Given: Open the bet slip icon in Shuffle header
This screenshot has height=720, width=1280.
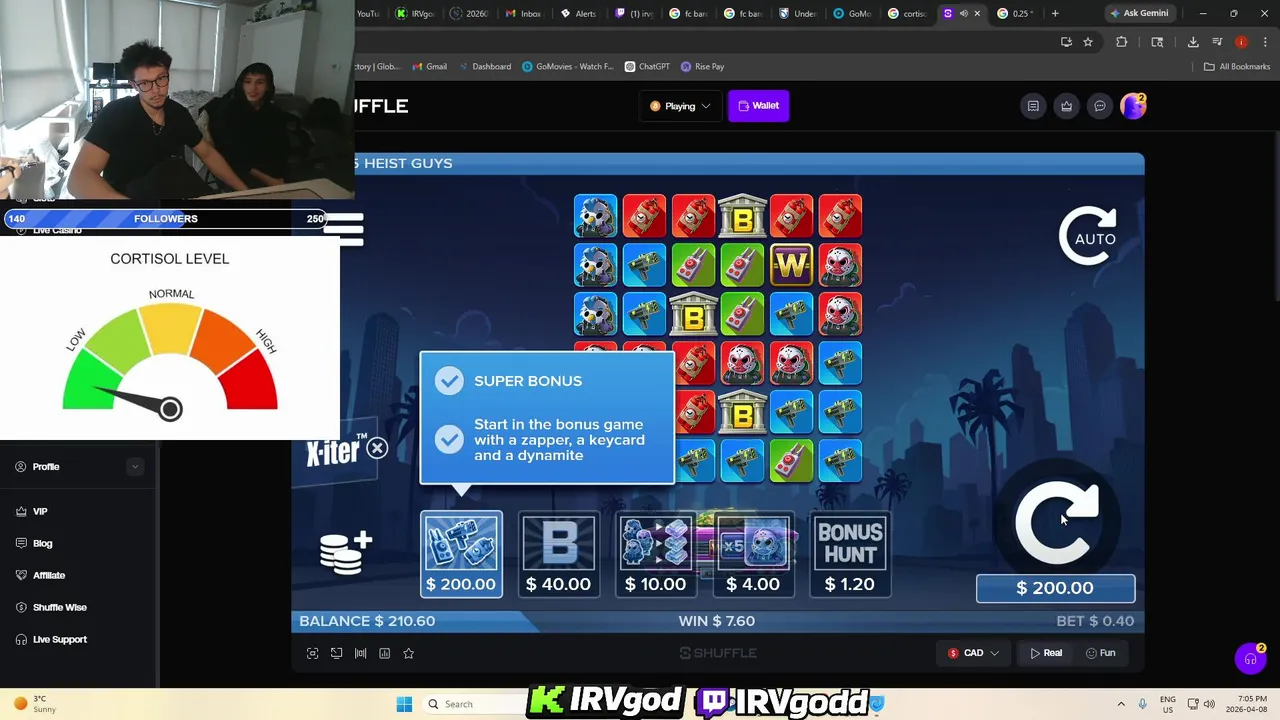Looking at the screenshot, I should [x=1033, y=106].
